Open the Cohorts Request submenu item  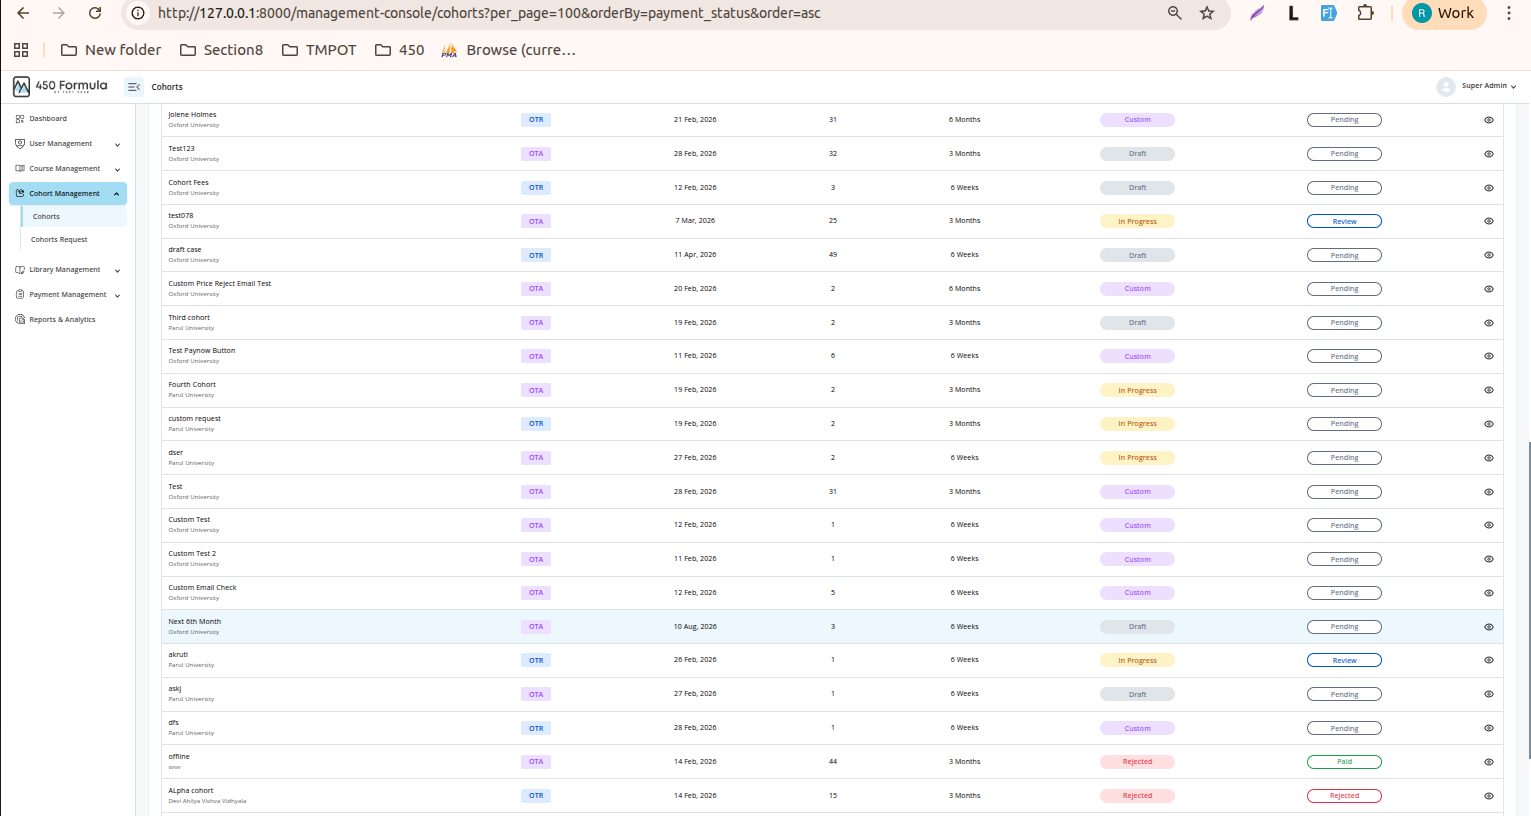pos(59,240)
